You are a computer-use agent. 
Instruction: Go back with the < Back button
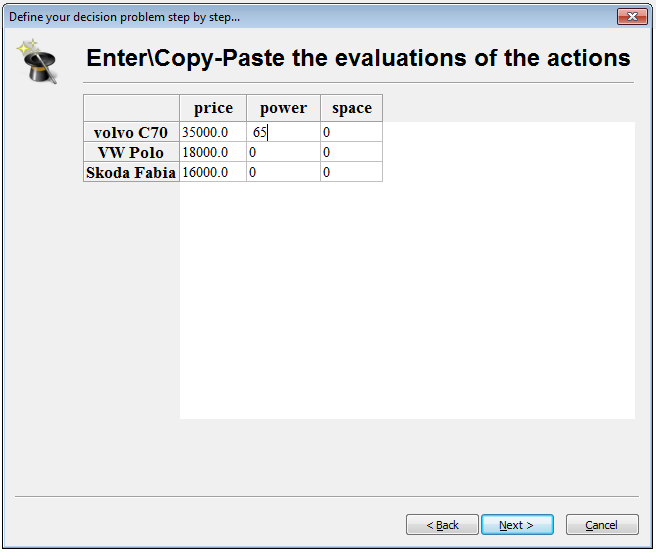point(442,525)
